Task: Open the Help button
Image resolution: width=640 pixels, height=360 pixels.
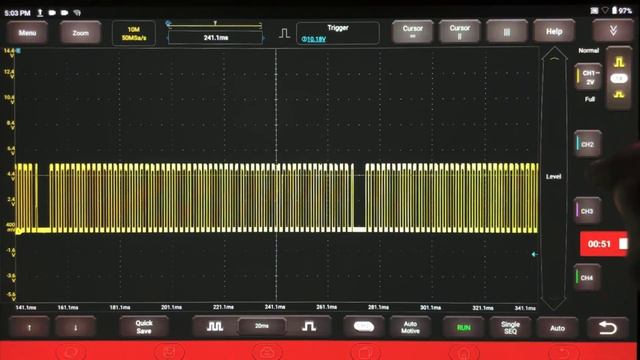Action: [554, 31]
